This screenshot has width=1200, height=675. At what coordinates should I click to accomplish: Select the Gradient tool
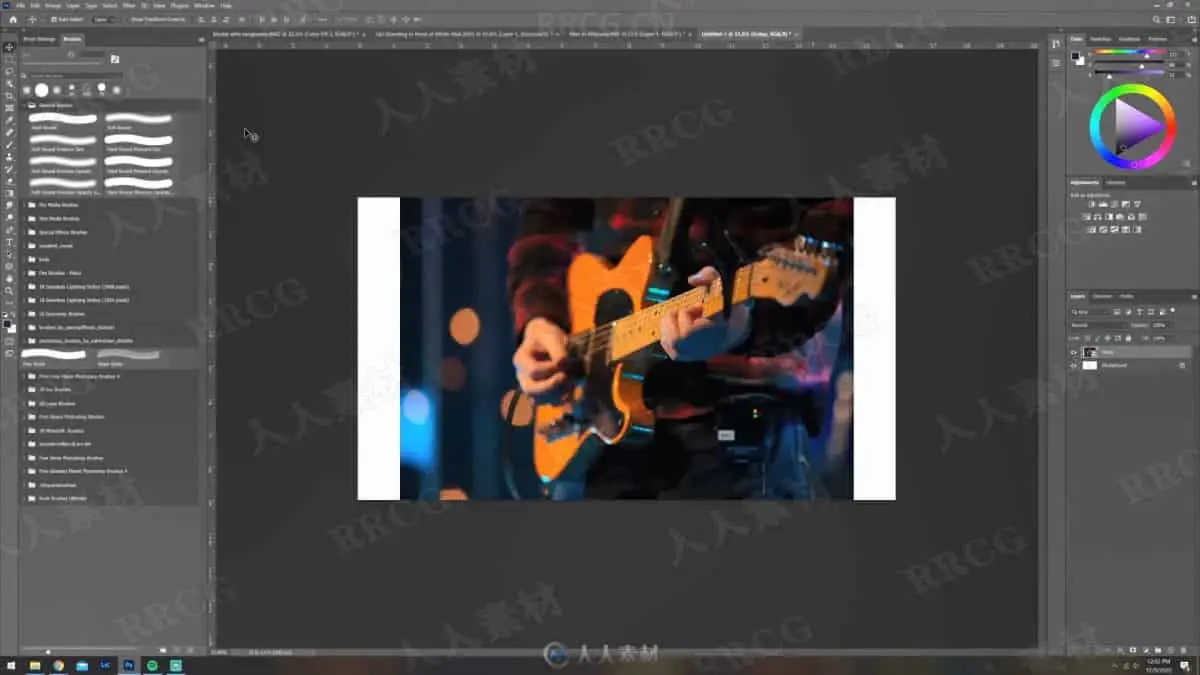click(10, 193)
